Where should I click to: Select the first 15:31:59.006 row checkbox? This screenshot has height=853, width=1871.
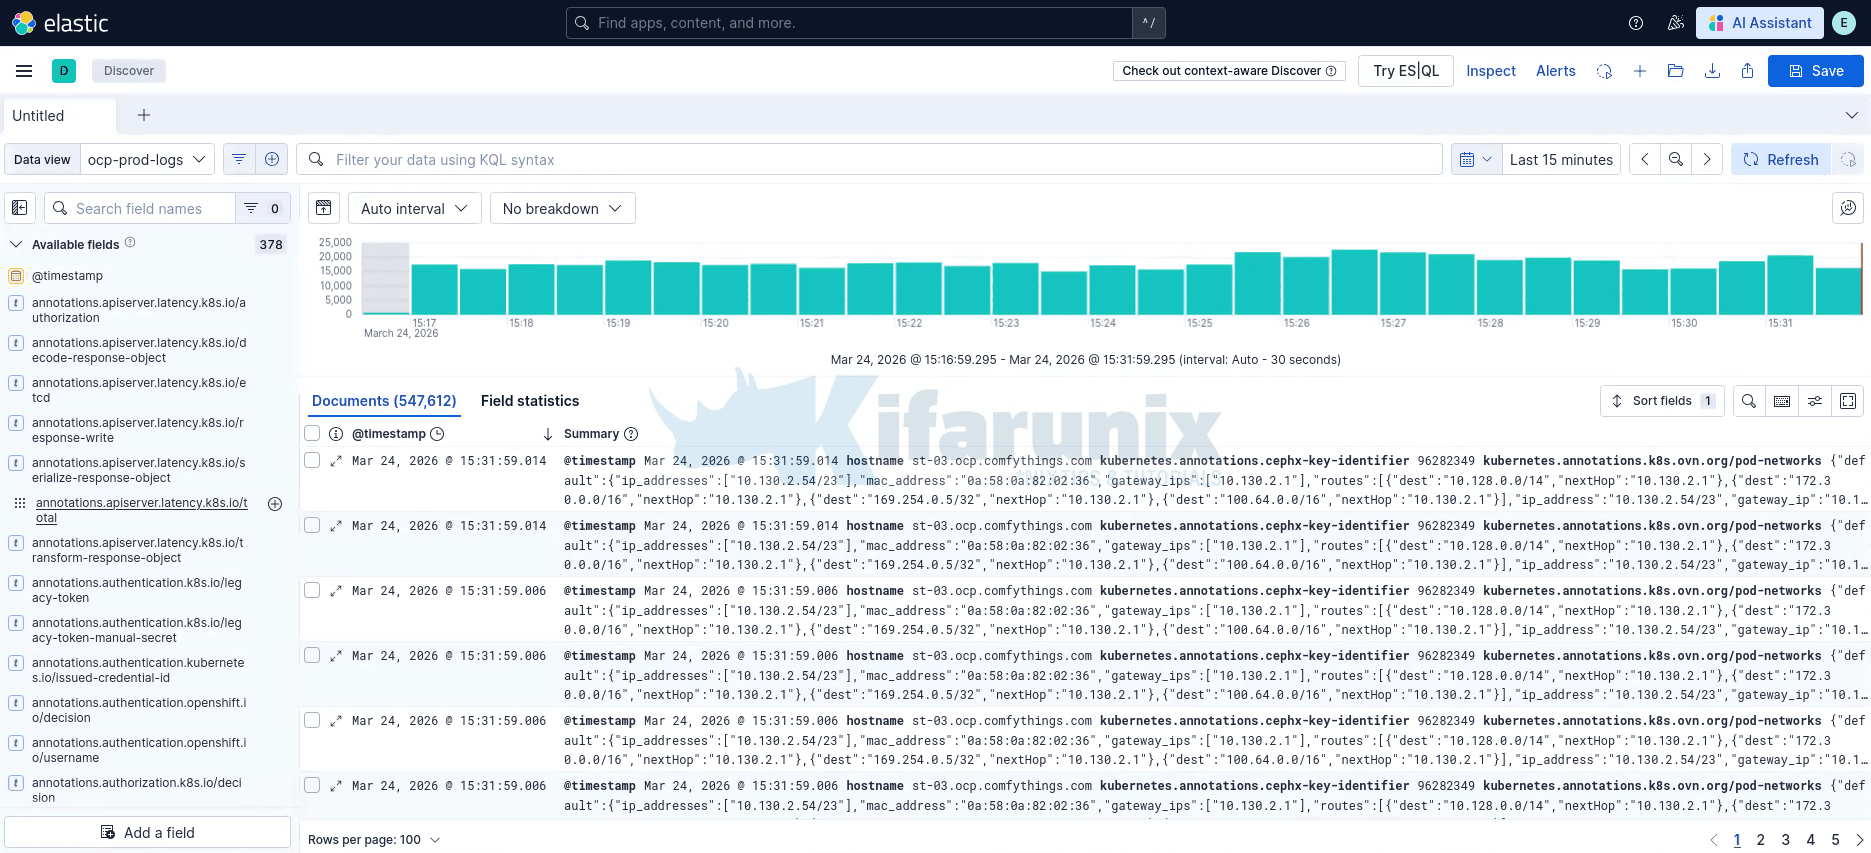[312, 590]
